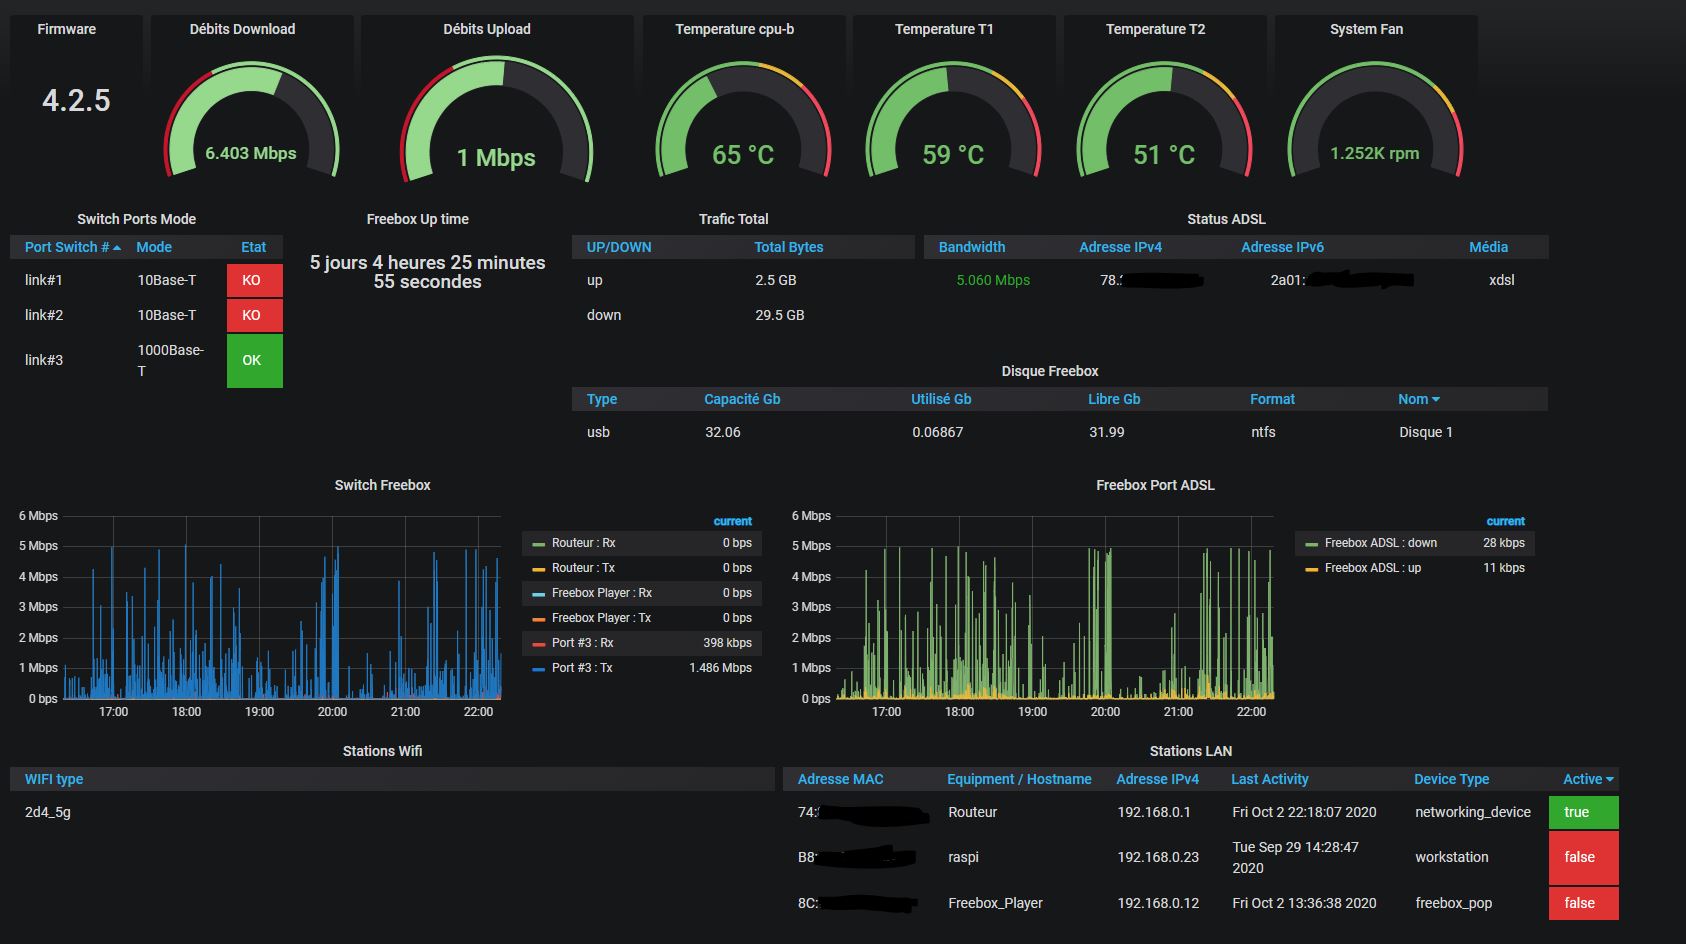Click the Routeur : Tx yellow legend marker
Screen dimensions: 1686x944
coord(539,569)
